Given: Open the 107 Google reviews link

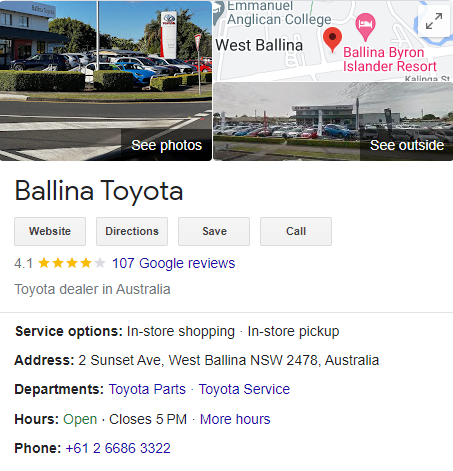Looking at the screenshot, I should click(174, 263).
